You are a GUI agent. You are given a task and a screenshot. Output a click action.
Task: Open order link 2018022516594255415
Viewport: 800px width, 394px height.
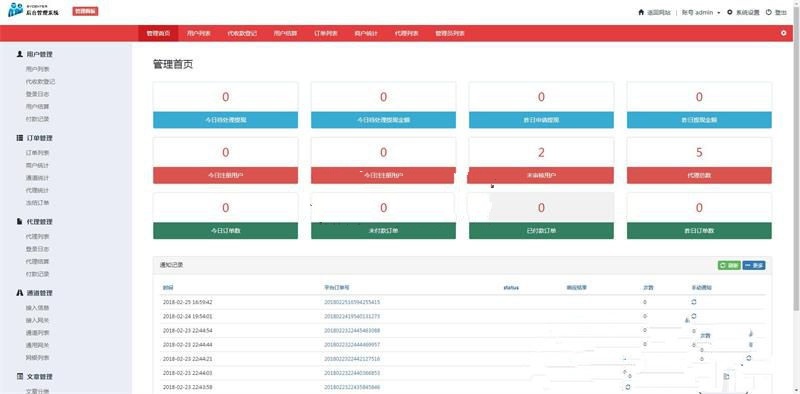(x=352, y=302)
